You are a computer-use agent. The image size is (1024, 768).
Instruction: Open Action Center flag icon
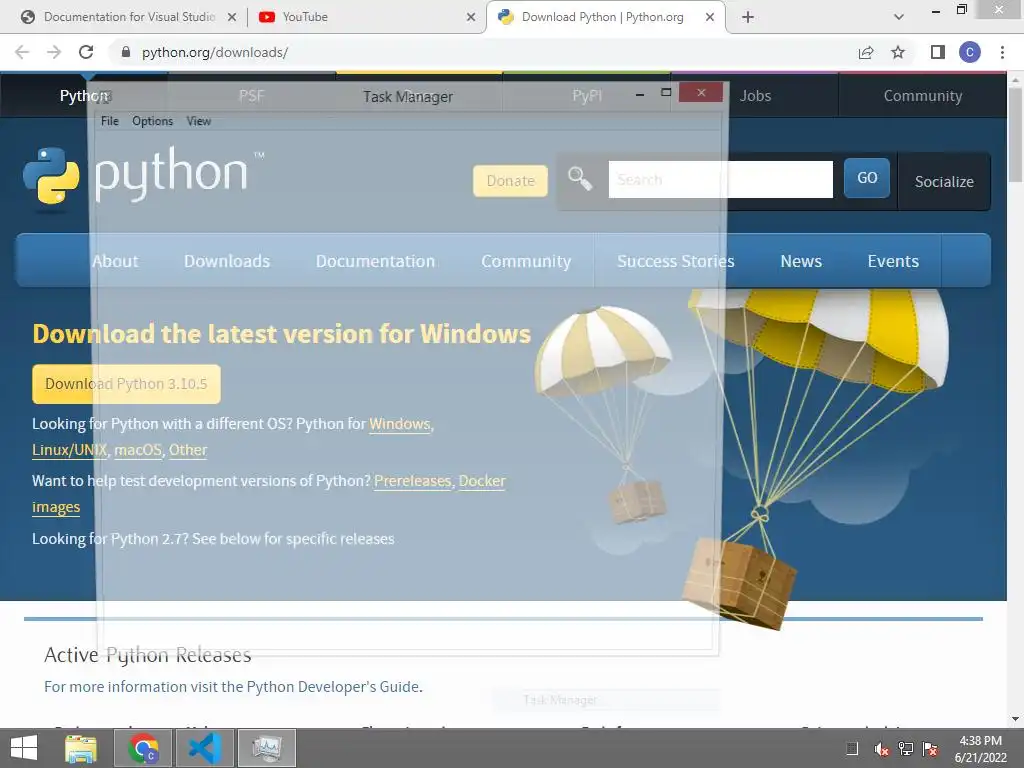click(x=930, y=749)
